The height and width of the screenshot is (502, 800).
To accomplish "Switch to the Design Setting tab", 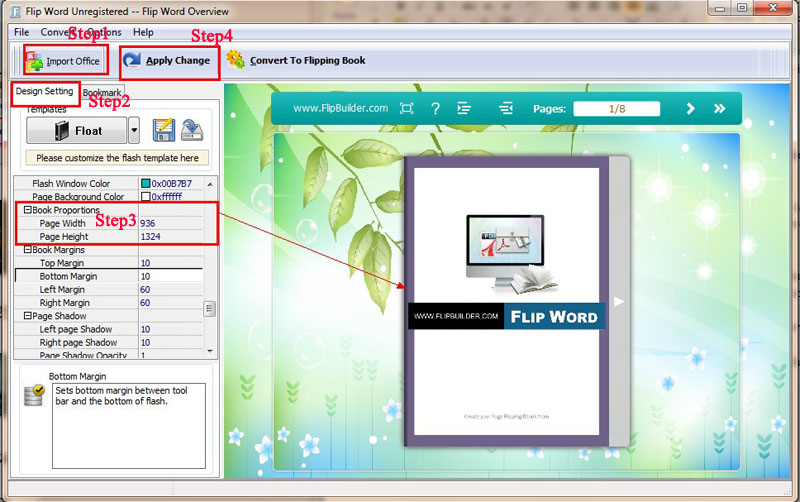I will (45, 92).
